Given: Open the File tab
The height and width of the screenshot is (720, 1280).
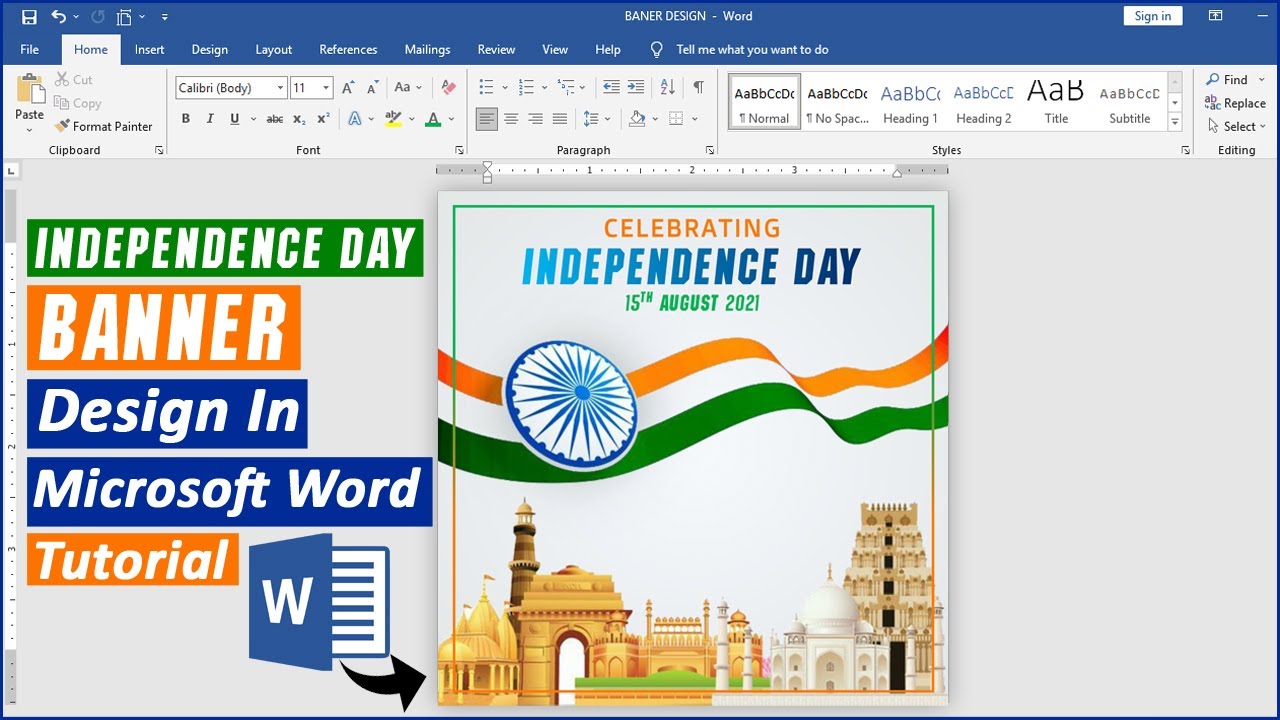Looking at the screenshot, I should click(30, 49).
